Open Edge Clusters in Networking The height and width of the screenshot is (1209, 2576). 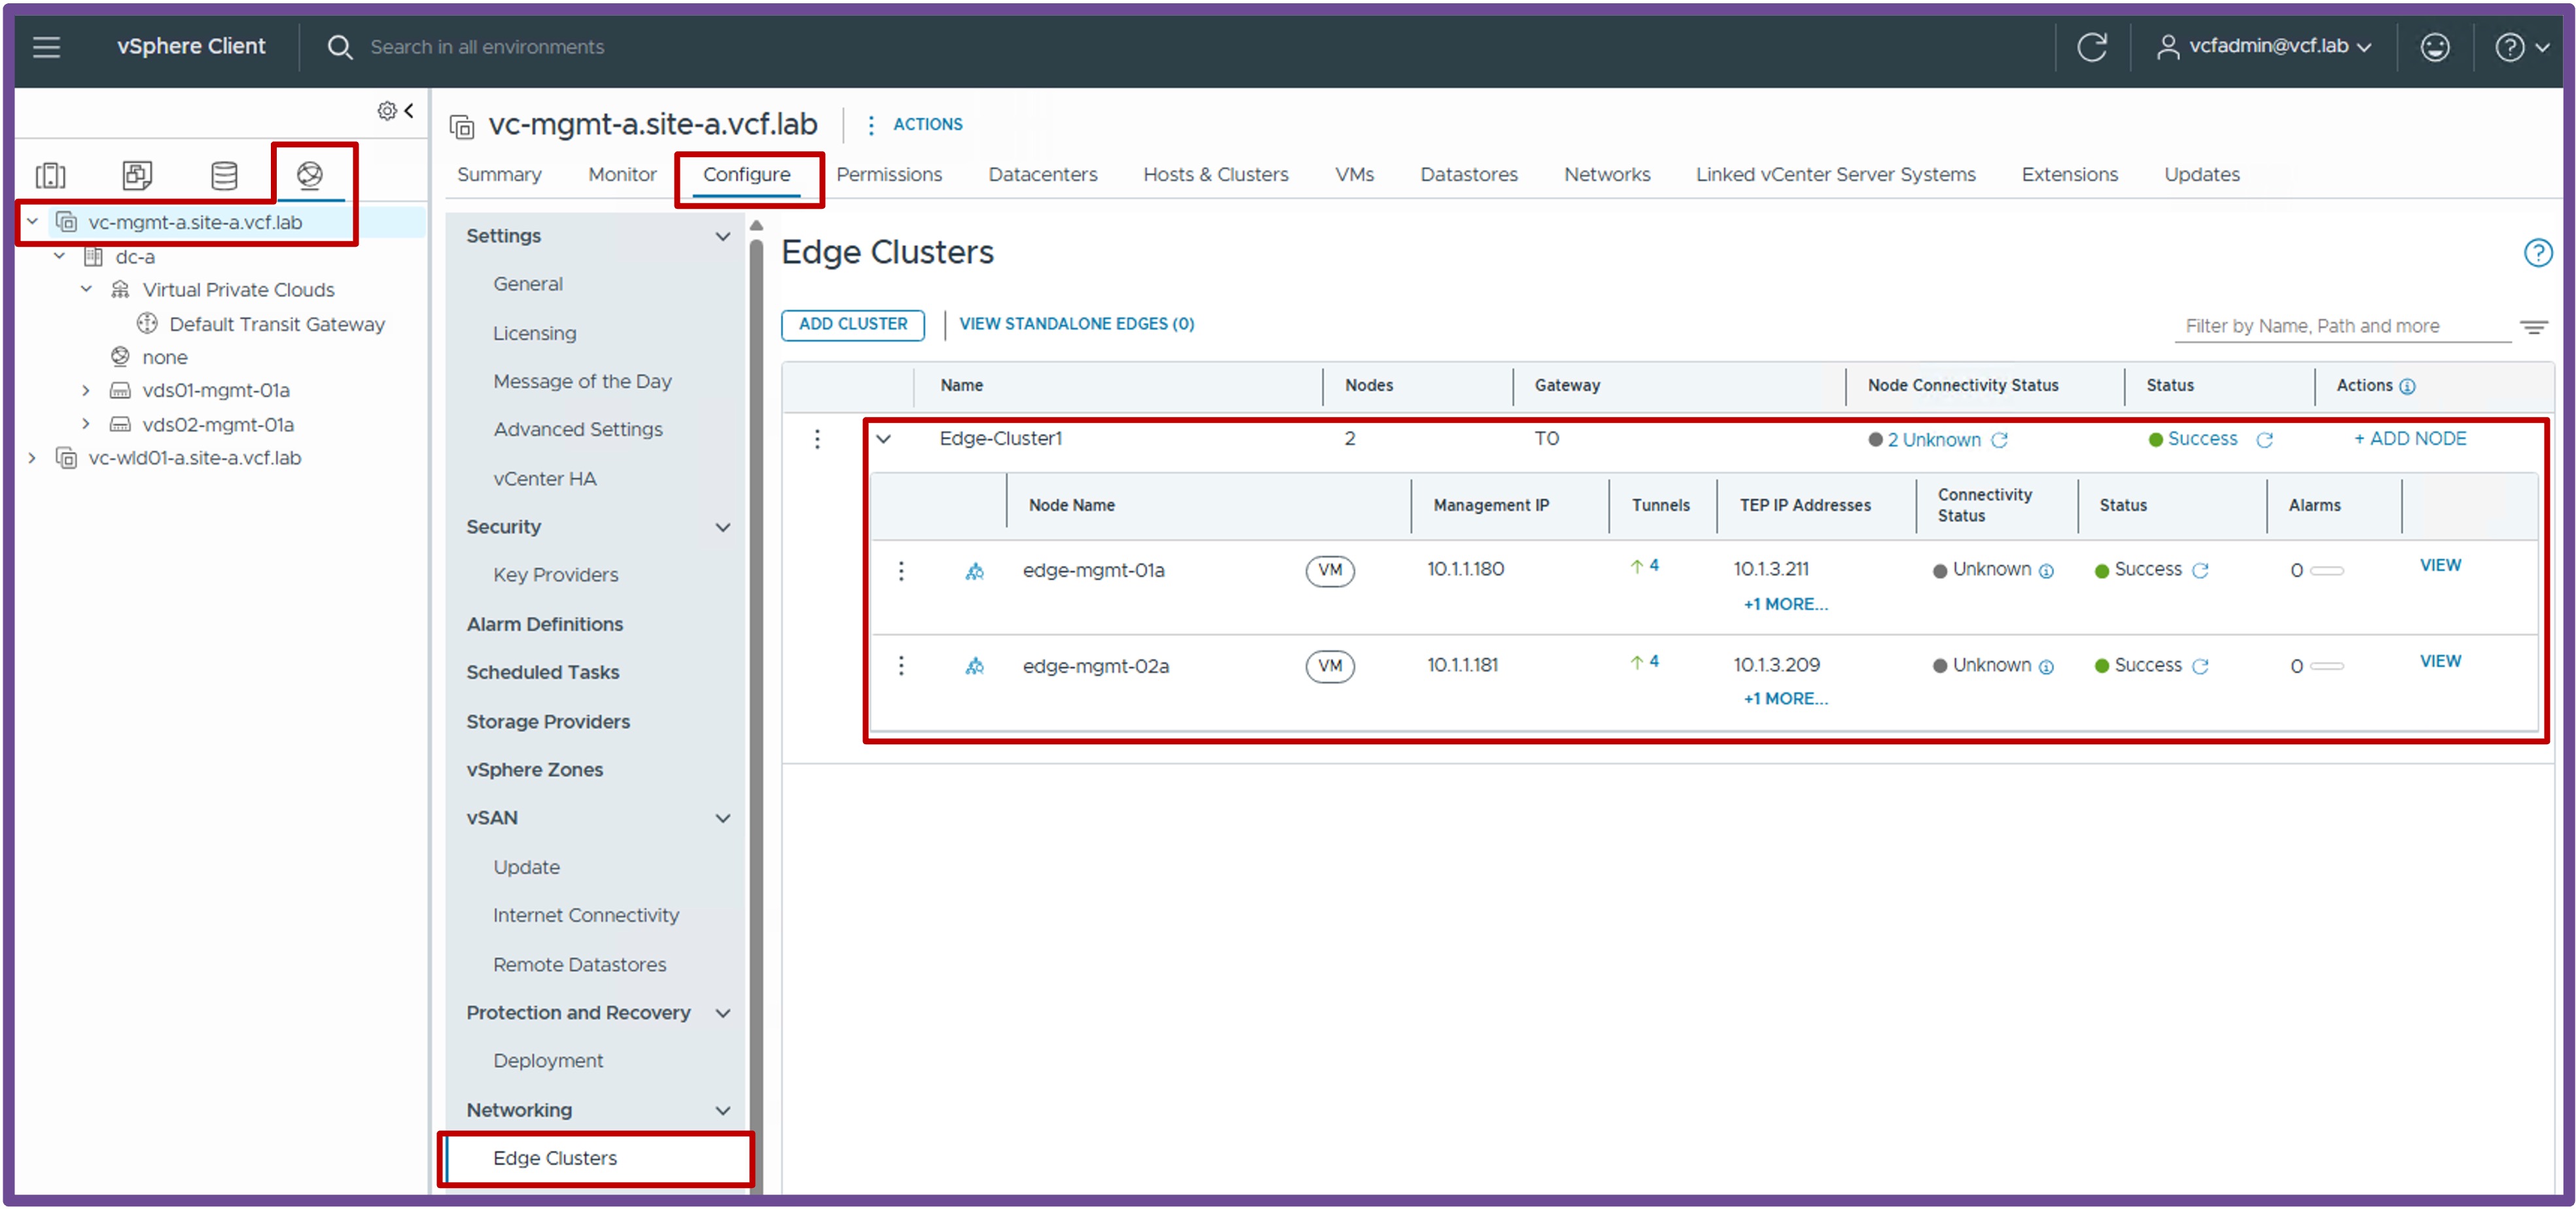554,1158
